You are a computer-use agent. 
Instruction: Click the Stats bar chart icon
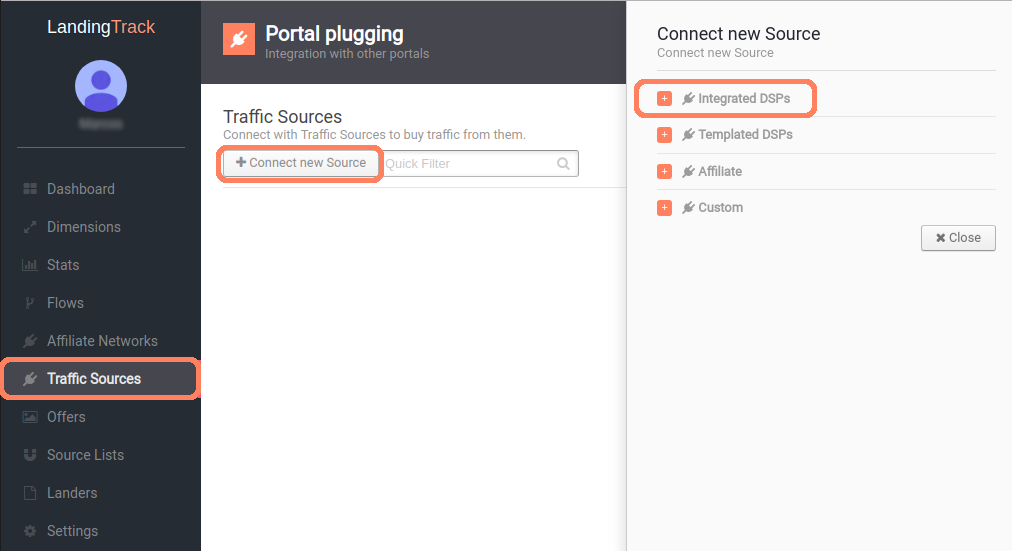(30, 265)
